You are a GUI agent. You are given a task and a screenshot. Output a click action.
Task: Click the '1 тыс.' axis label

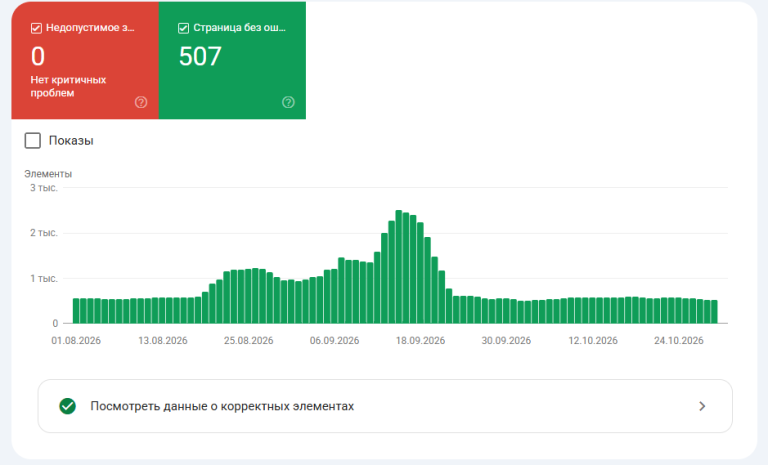44,278
